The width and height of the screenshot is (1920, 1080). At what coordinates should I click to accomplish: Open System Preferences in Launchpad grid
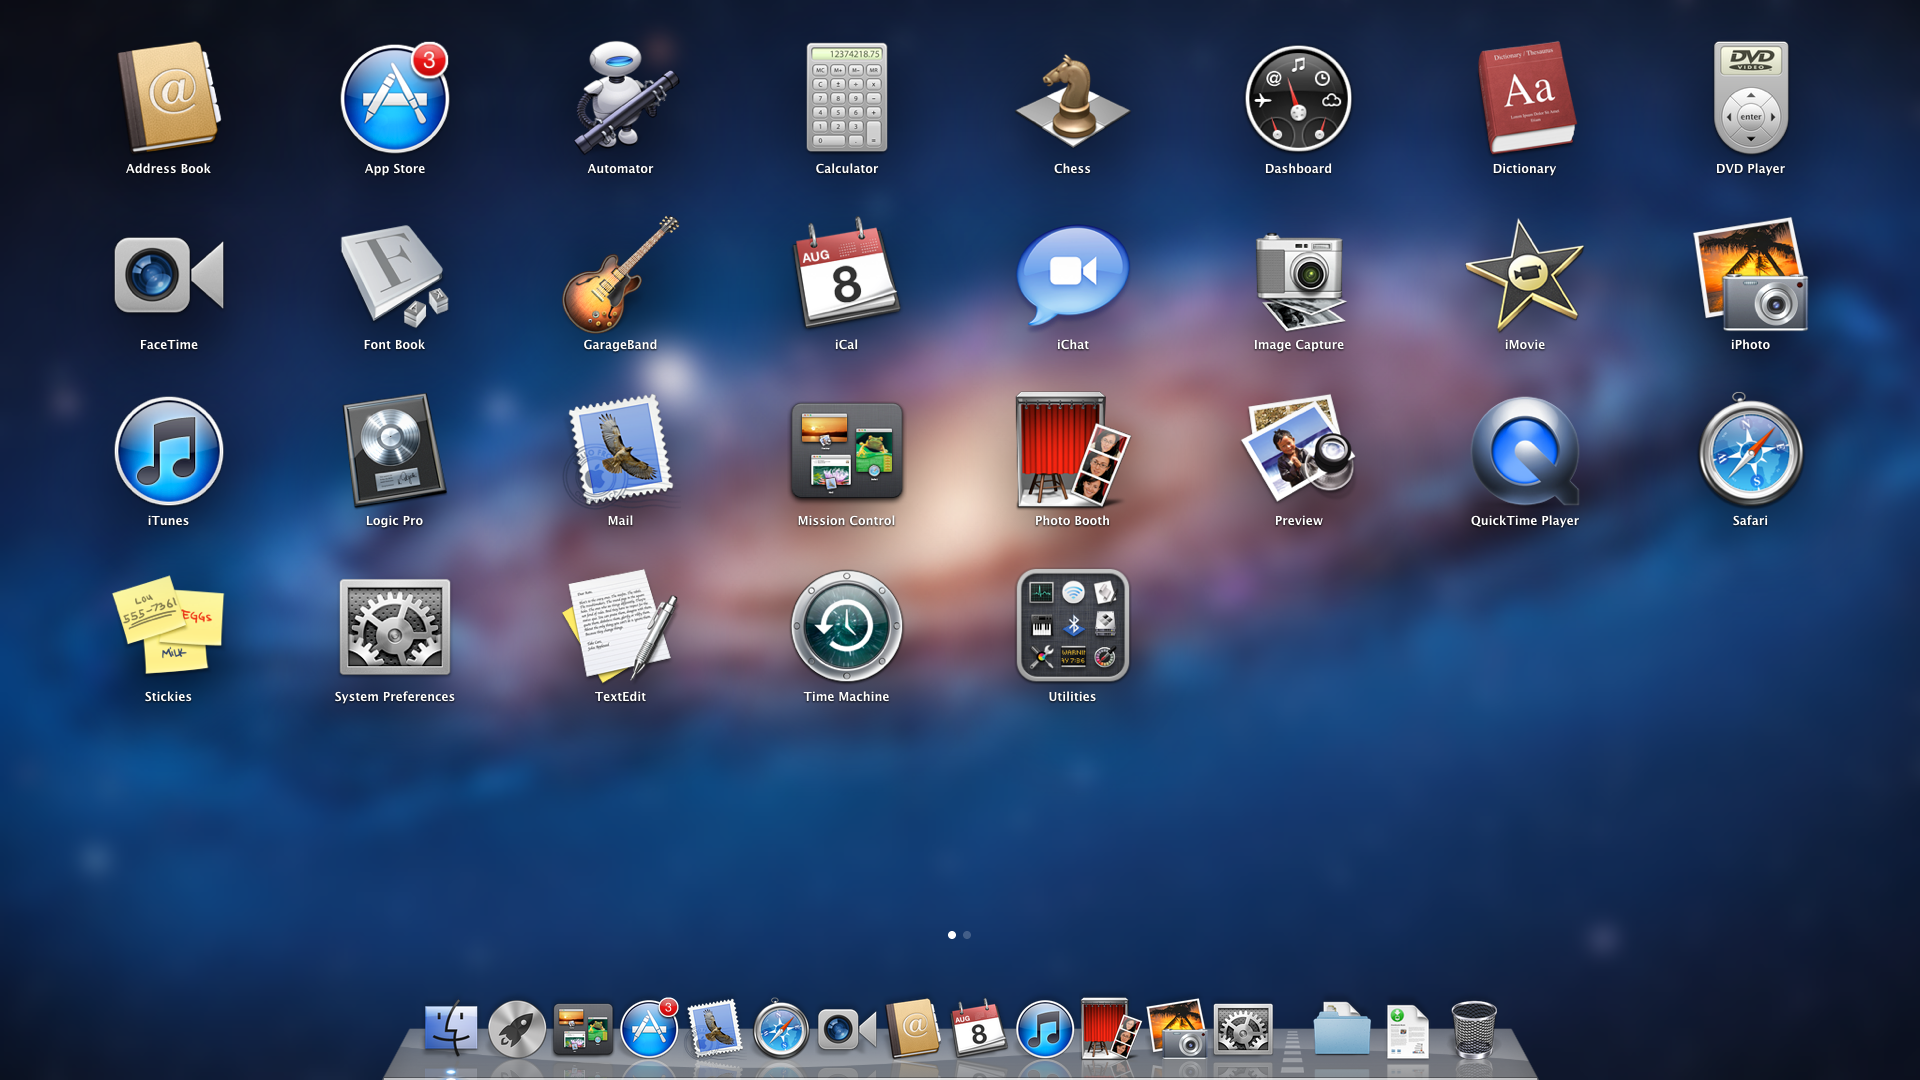pyautogui.click(x=394, y=627)
